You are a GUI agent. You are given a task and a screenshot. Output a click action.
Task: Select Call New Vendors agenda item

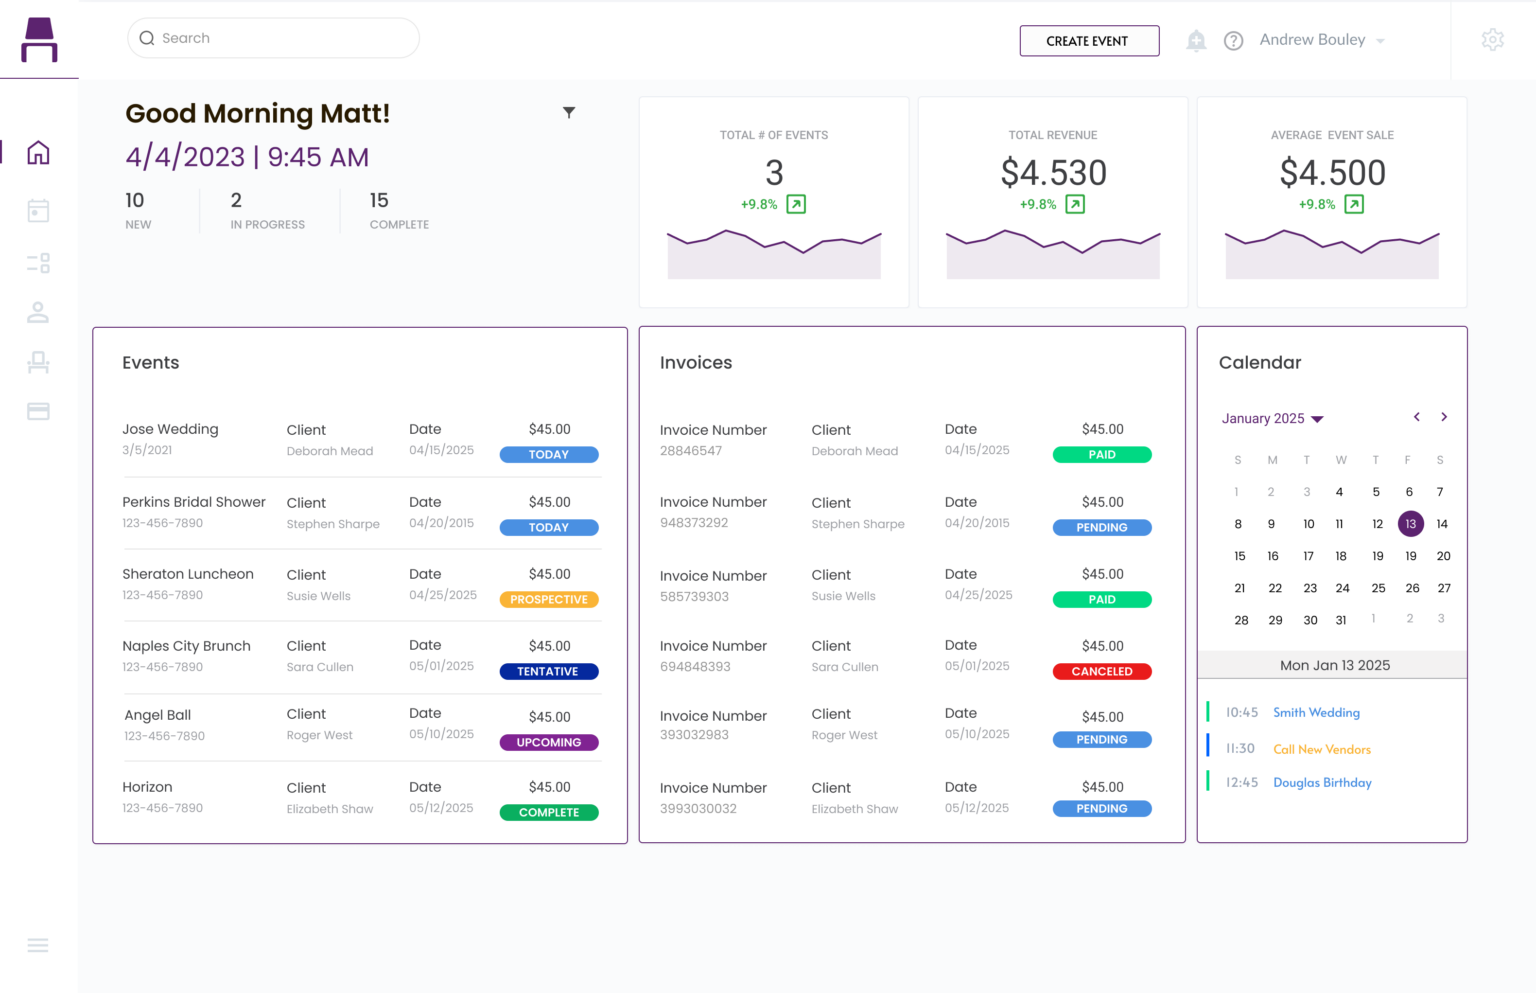point(1321,748)
